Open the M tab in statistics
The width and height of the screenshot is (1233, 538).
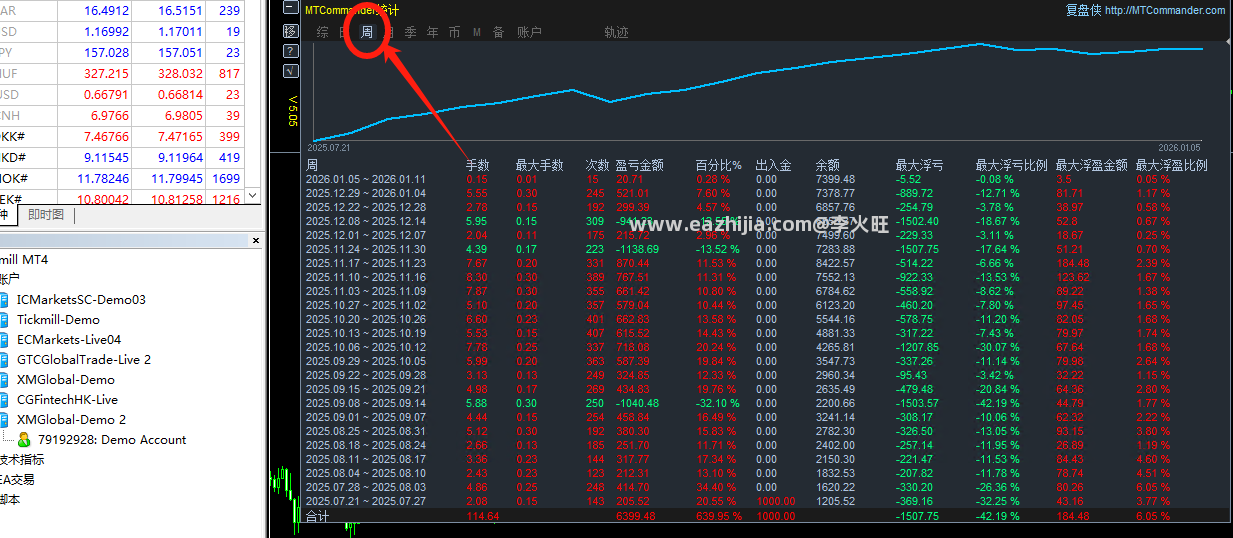coord(477,32)
